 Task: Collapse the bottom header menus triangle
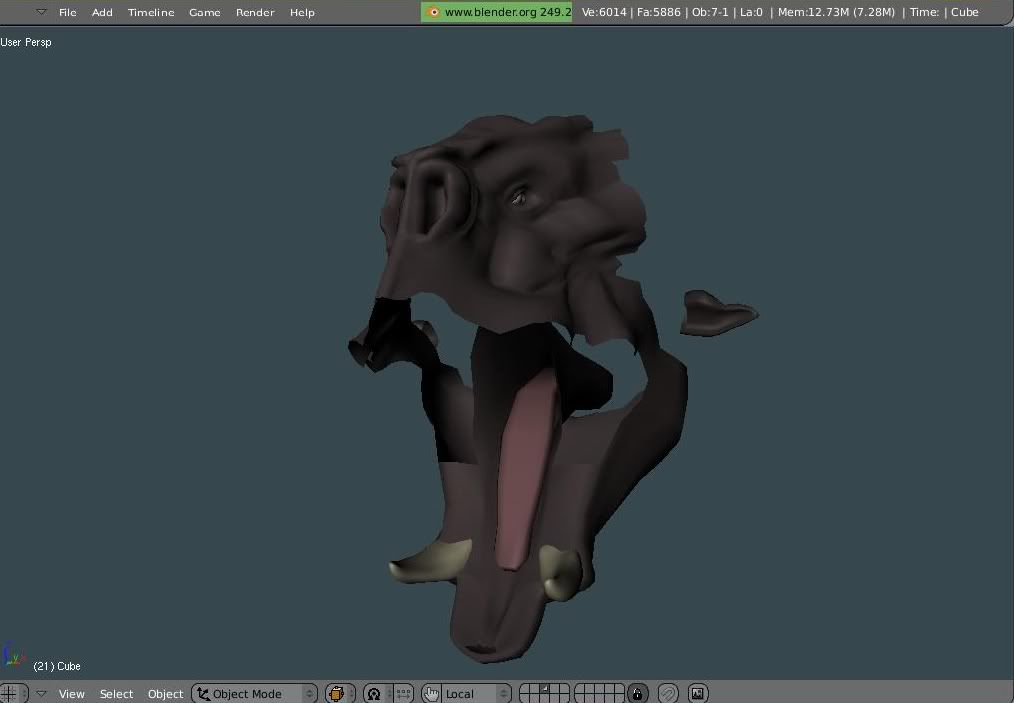coord(41,693)
